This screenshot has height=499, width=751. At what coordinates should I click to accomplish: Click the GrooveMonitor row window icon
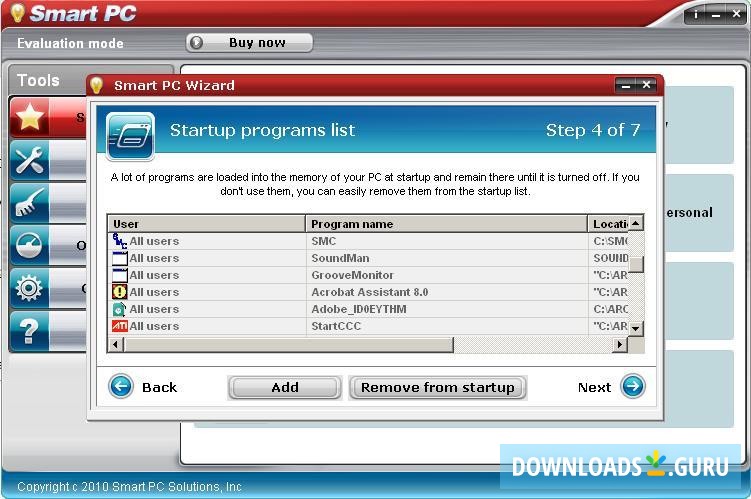[x=119, y=275]
